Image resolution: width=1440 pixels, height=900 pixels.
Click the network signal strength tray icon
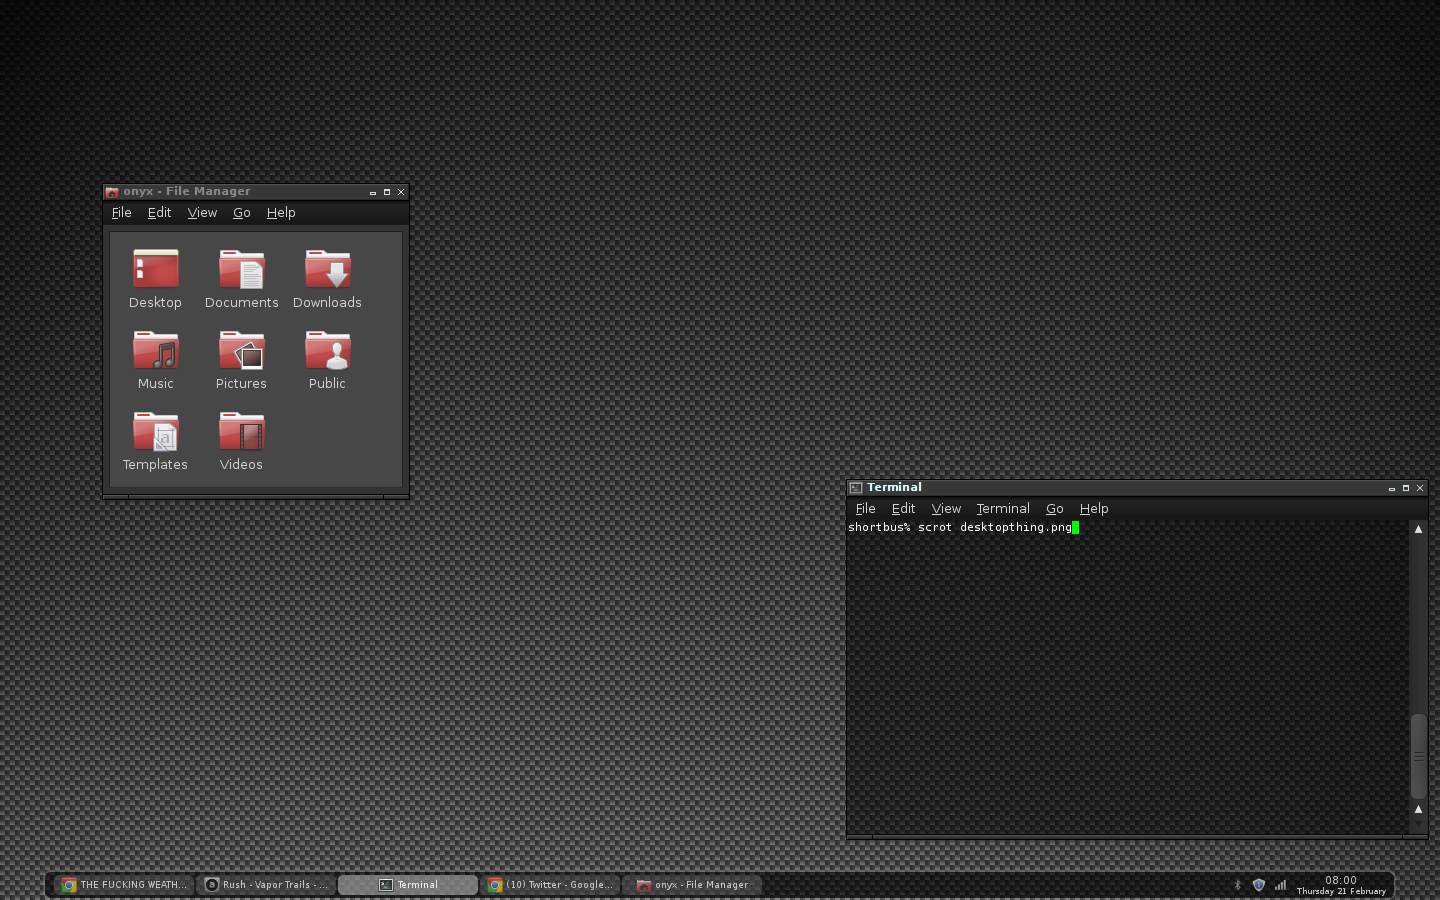point(1280,885)
